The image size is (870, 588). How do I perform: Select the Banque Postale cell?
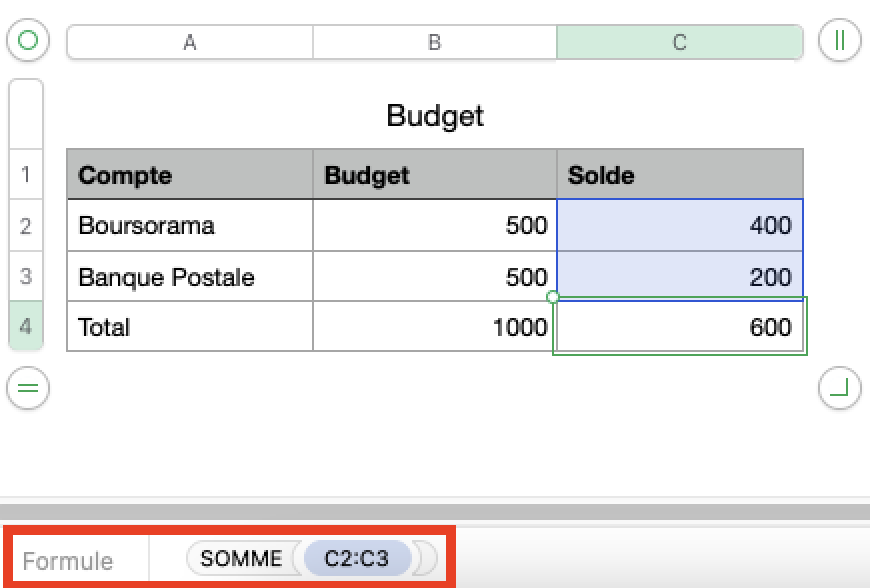[x=190, y=276]
